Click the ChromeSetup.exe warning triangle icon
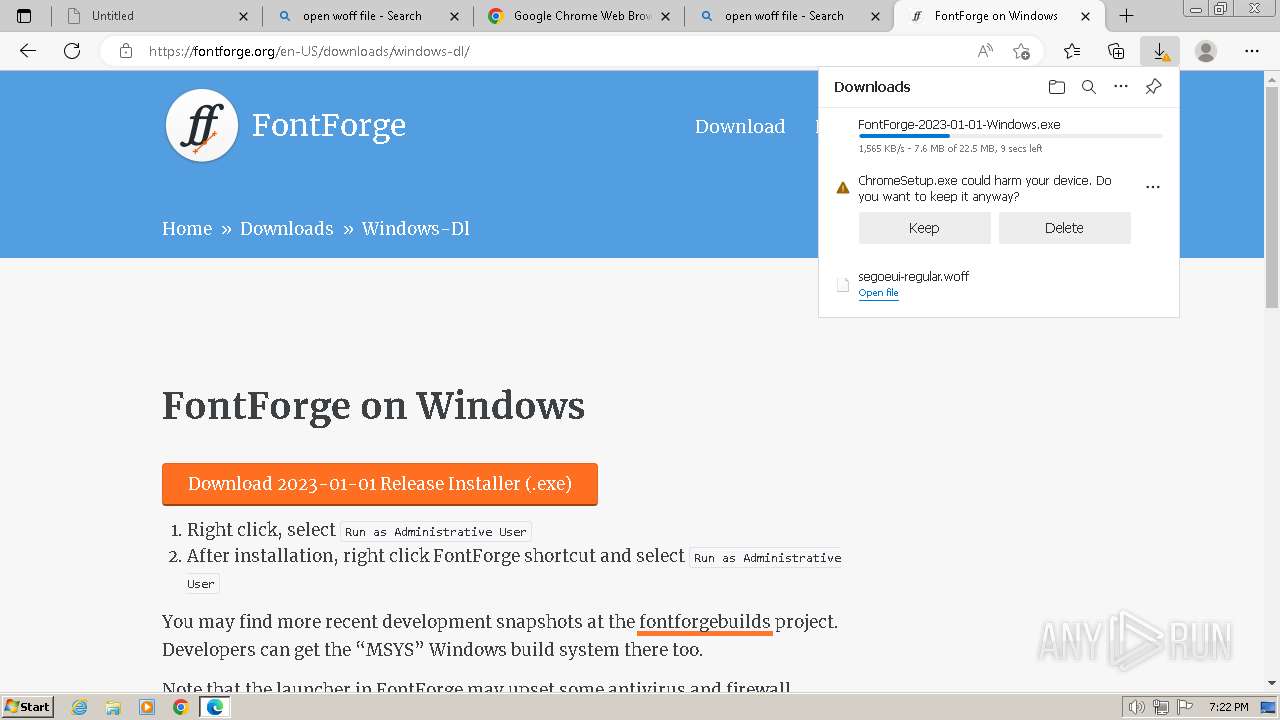The image size is (1280, 720). click(843, 187)
